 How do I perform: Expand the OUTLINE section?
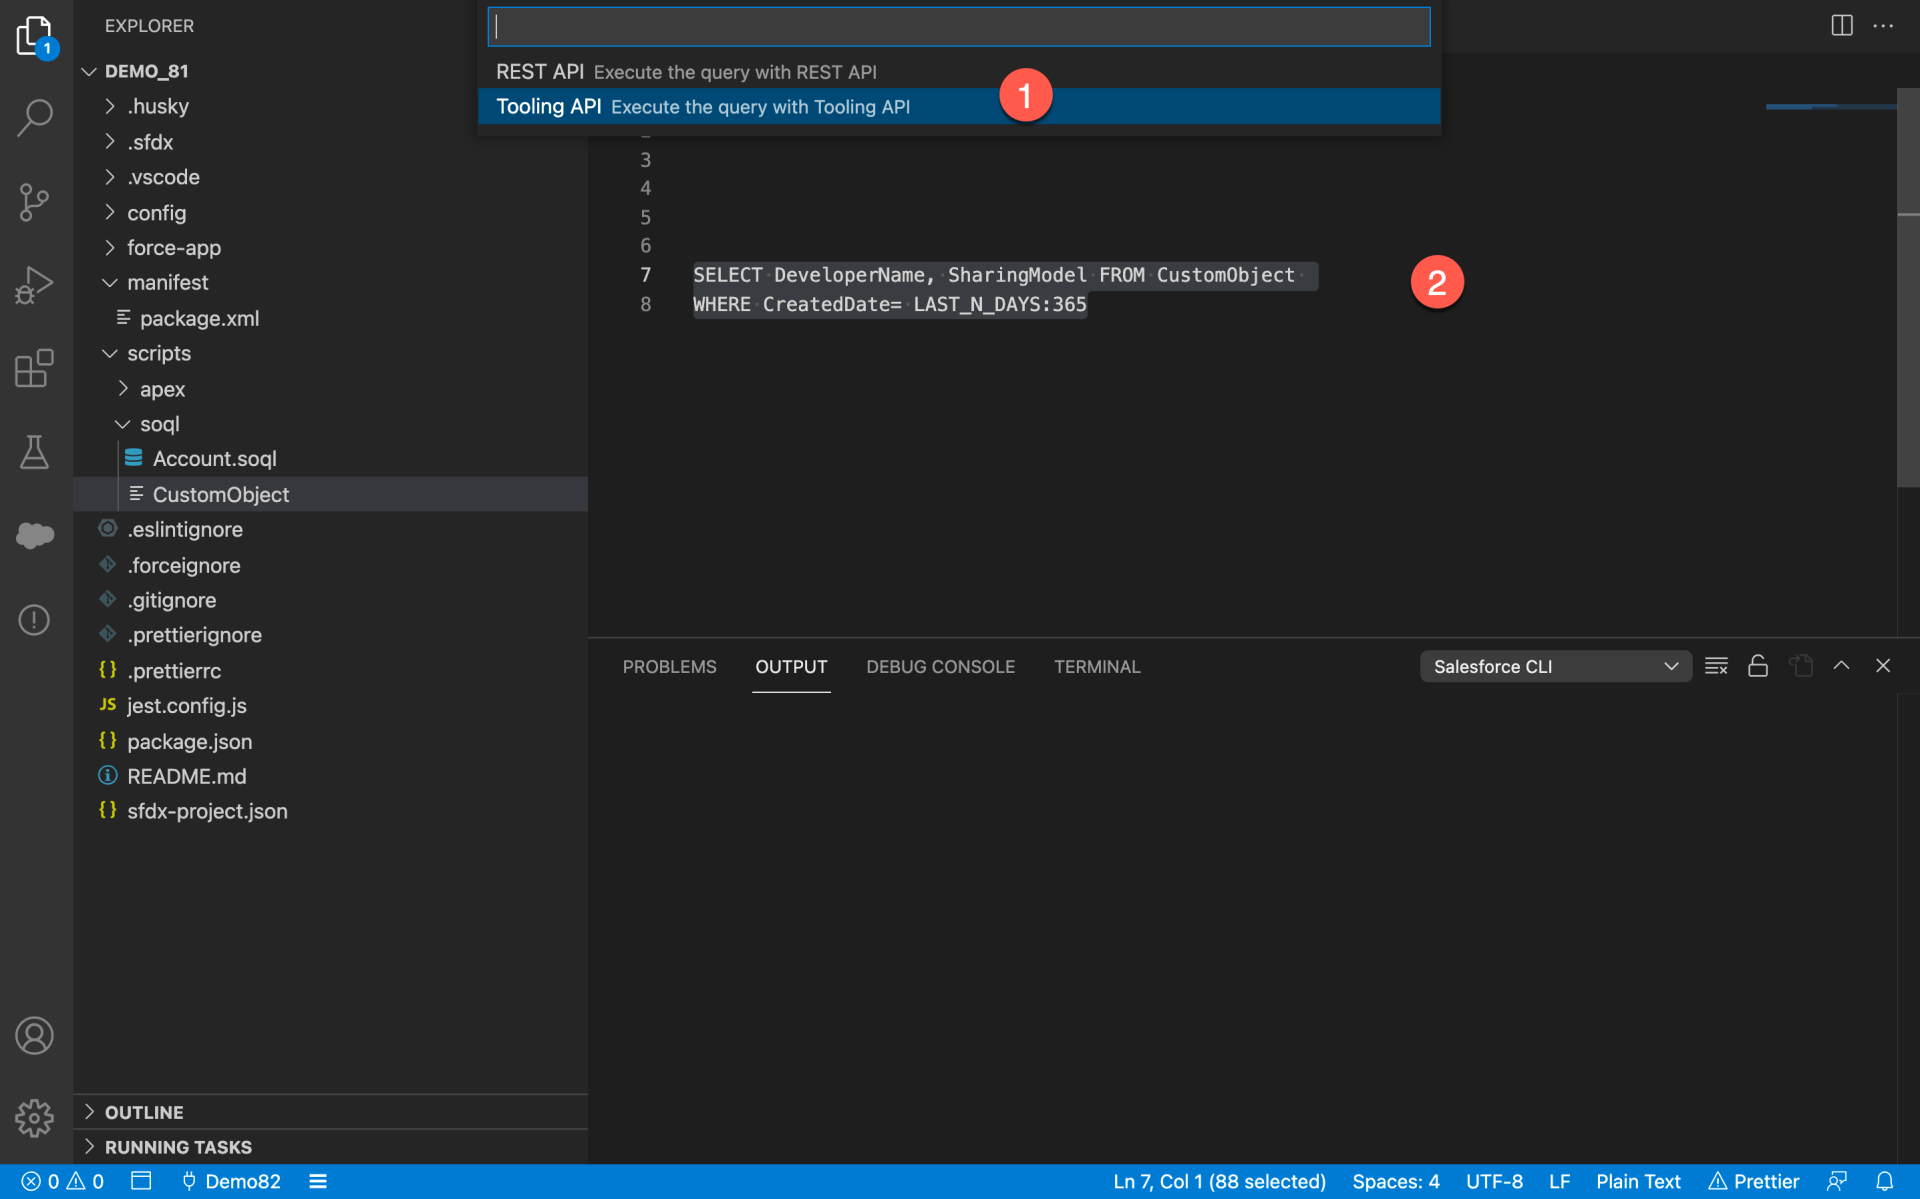144,1111
